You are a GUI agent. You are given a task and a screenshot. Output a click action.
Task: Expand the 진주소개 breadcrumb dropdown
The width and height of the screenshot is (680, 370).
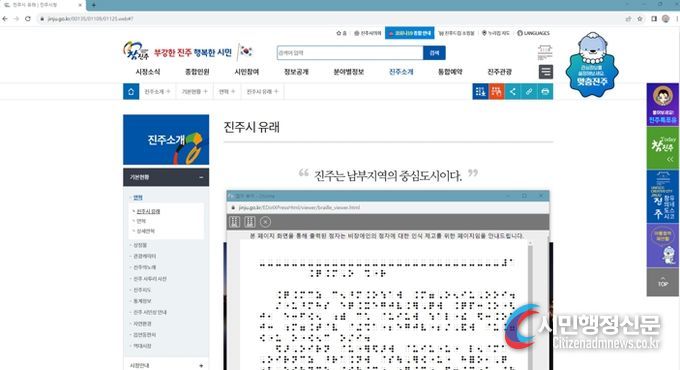click(157, 92)
